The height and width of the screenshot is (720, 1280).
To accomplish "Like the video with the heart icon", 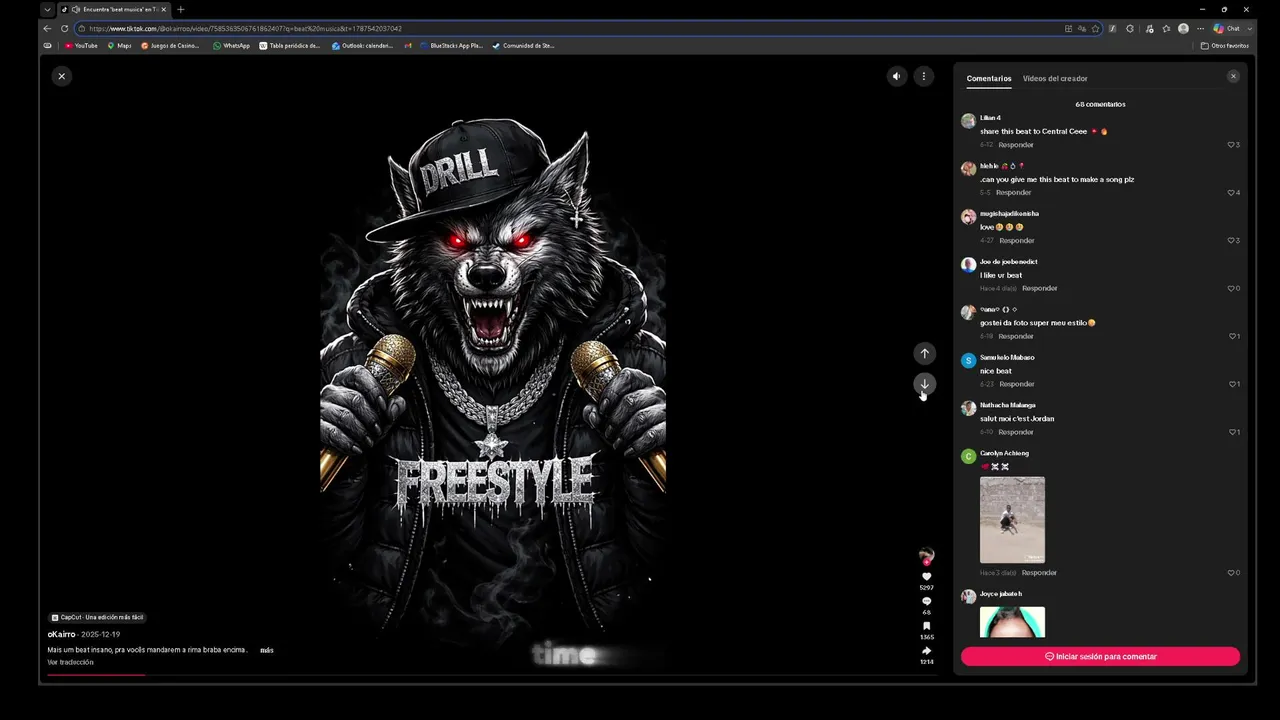I will point(926,577).
